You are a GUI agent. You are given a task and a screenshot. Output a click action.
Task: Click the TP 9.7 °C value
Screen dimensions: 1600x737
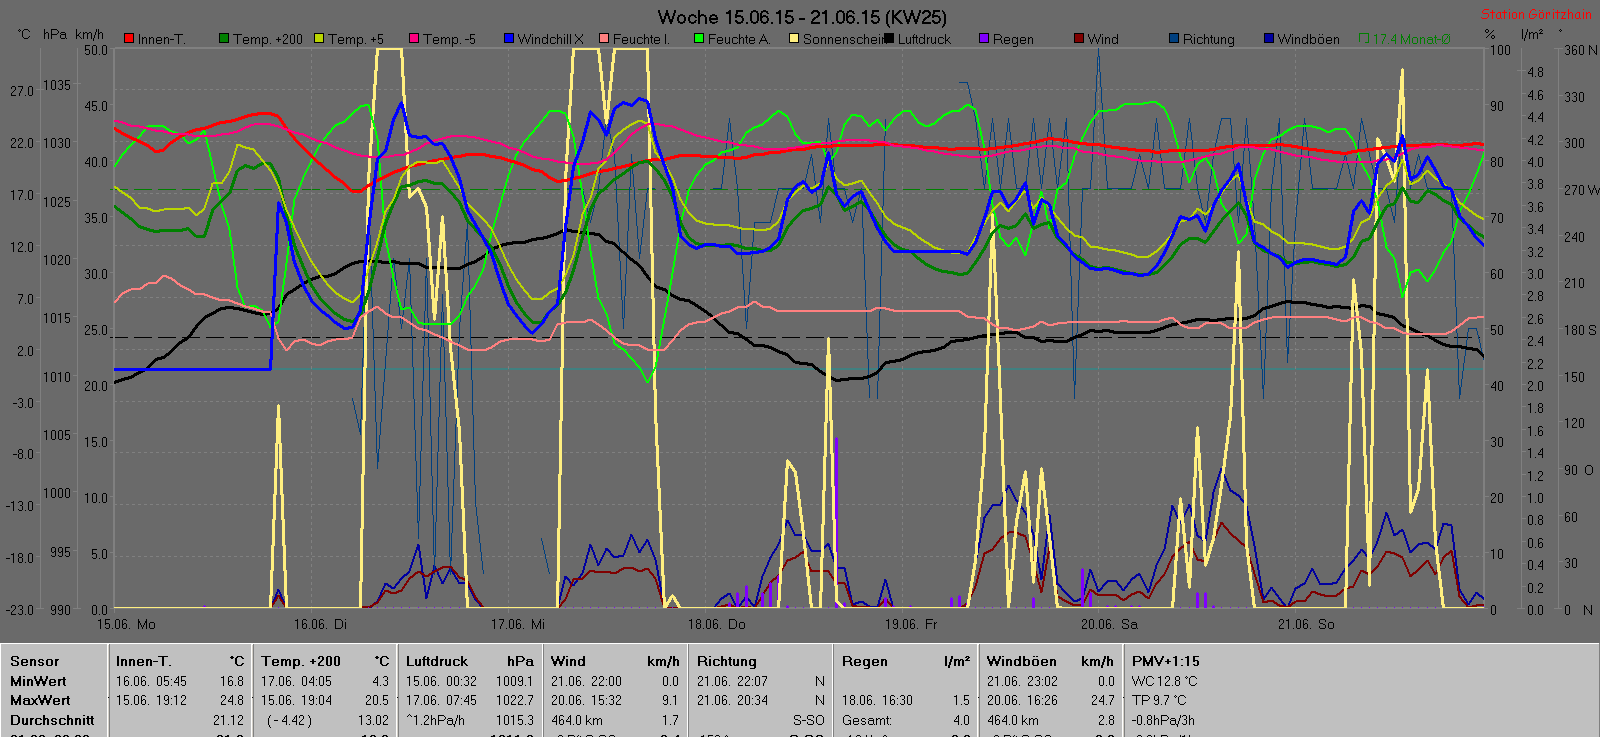click(1161, 700)
